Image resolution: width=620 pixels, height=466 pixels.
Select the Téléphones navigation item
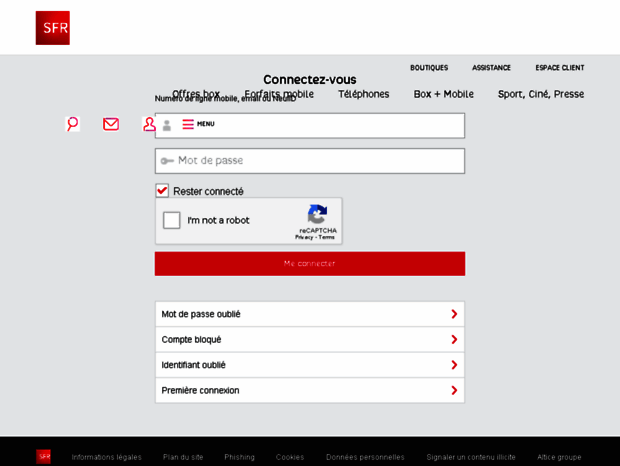coord(363,94)
